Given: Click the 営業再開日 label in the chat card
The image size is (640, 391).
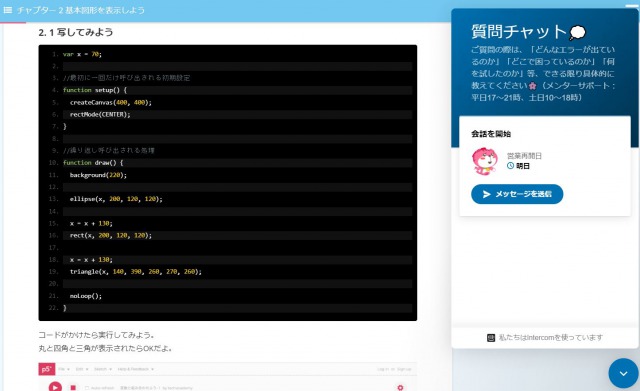Looking at the screenshot, I should [524, 156].
